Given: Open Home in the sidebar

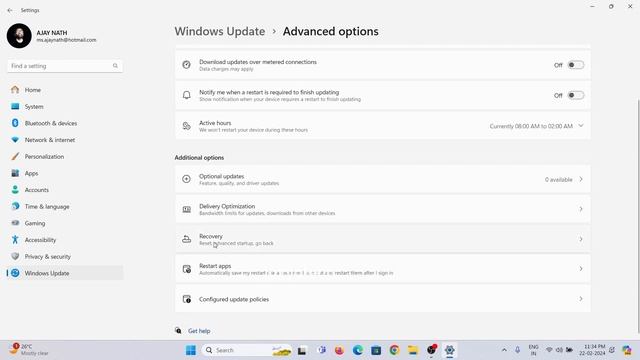Looking at the screenshot, I should [65, 90].
